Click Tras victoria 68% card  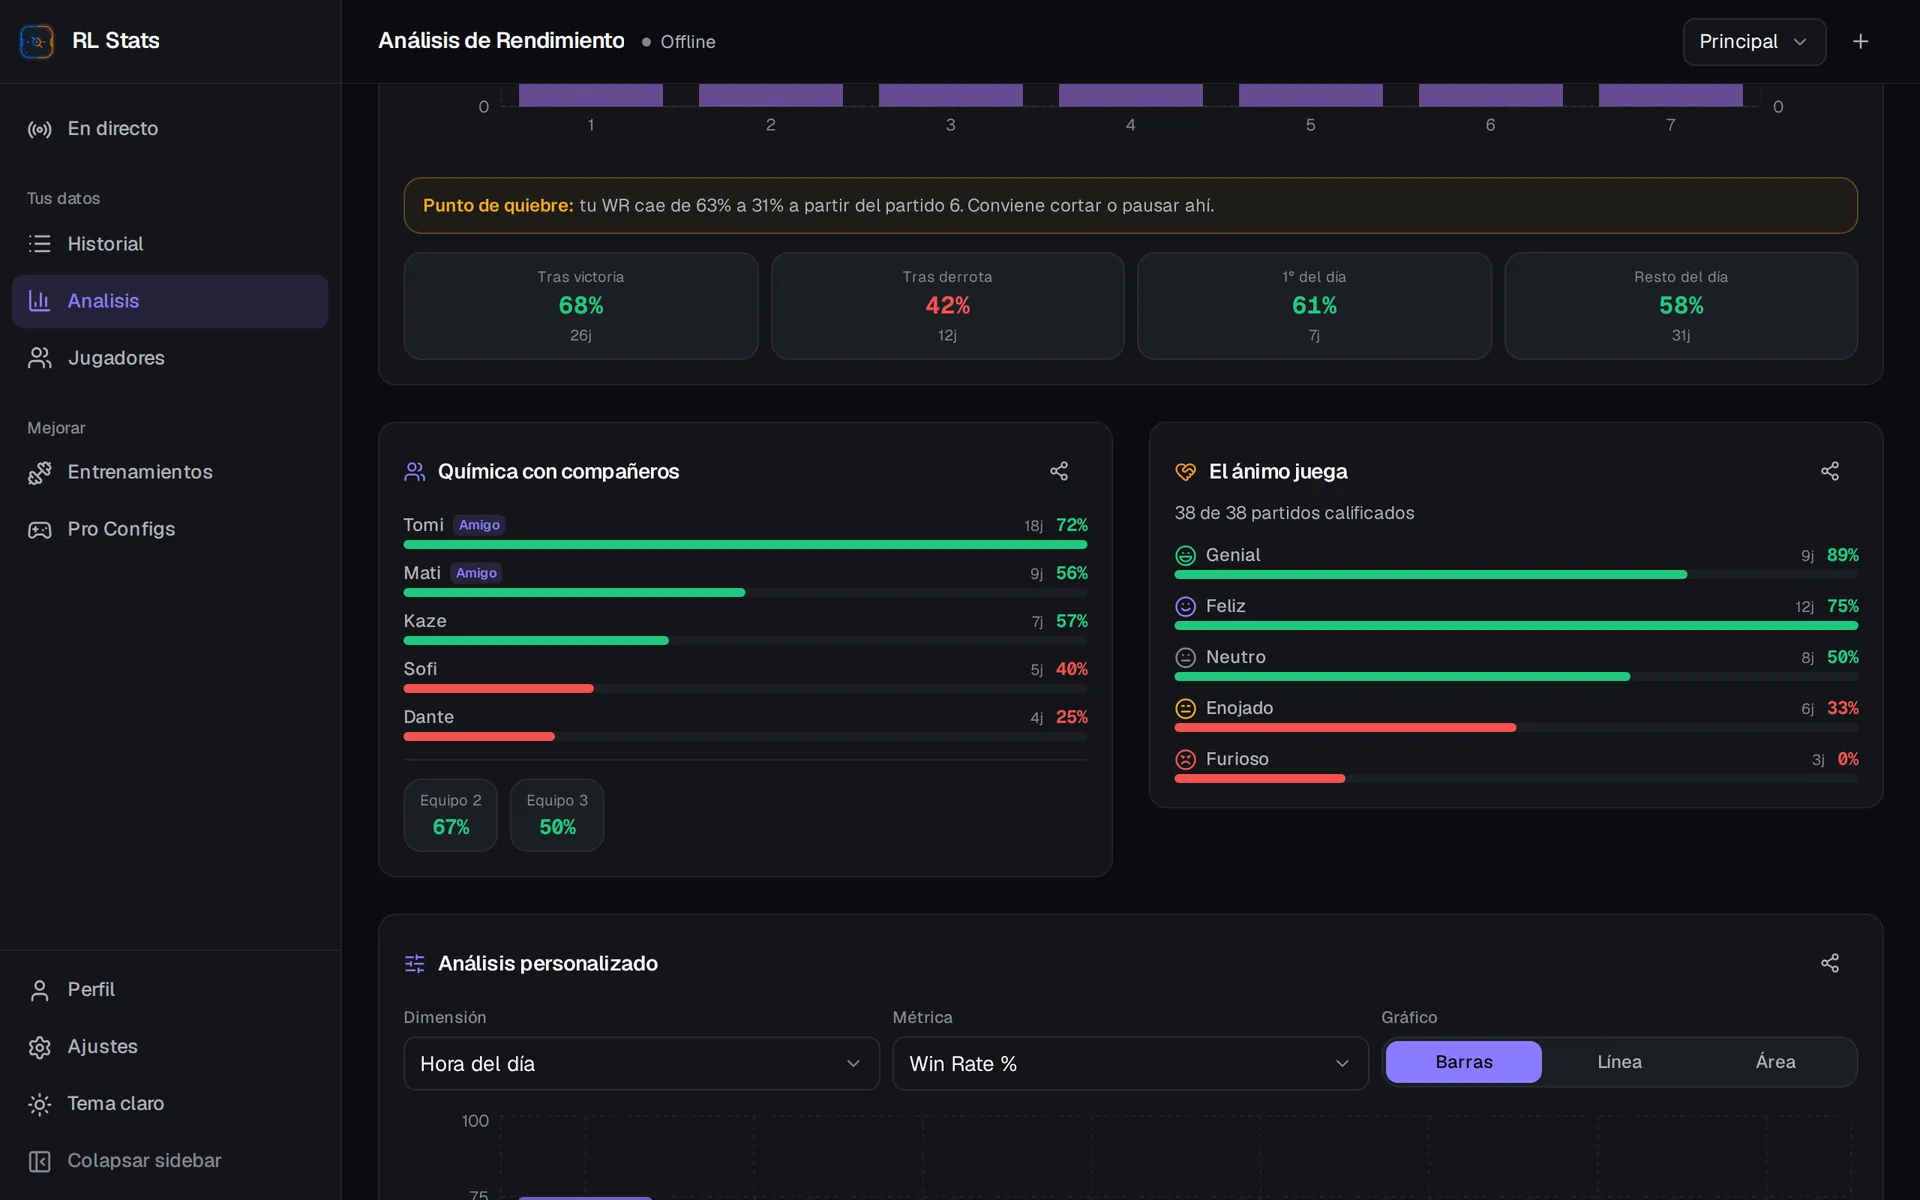(x=581, y=306)
